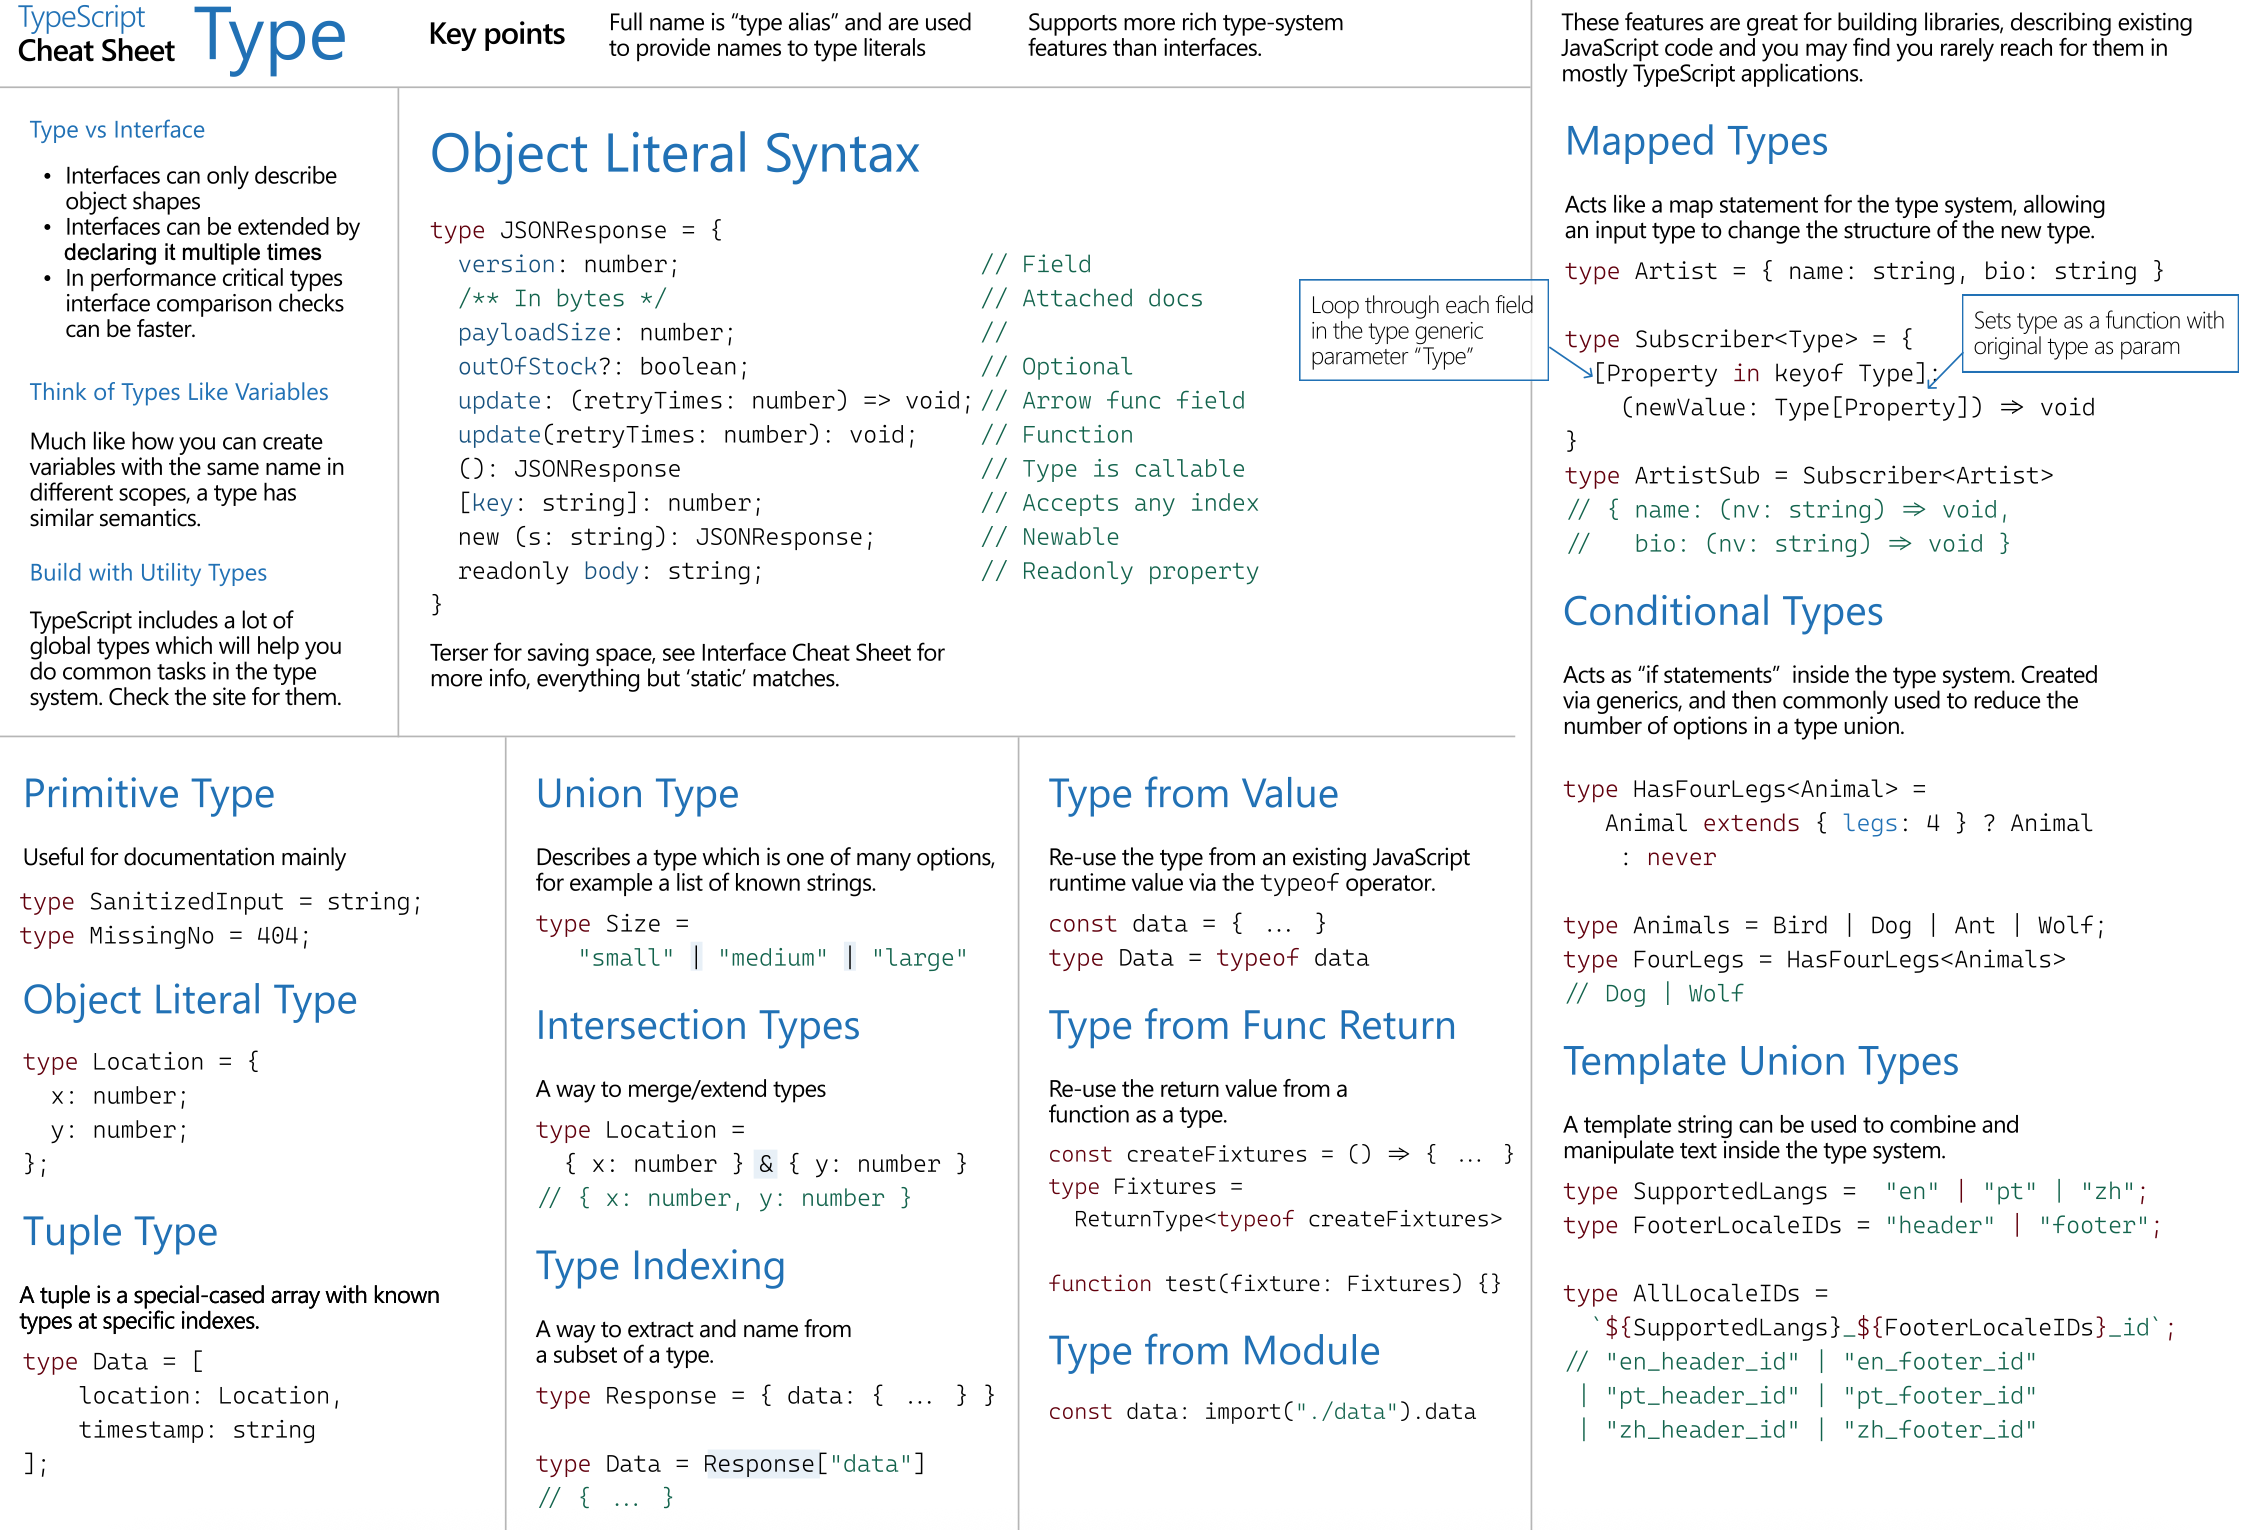Click the 'Conditional Types' section heading
The image size is (2252, 1530).
1723,612
